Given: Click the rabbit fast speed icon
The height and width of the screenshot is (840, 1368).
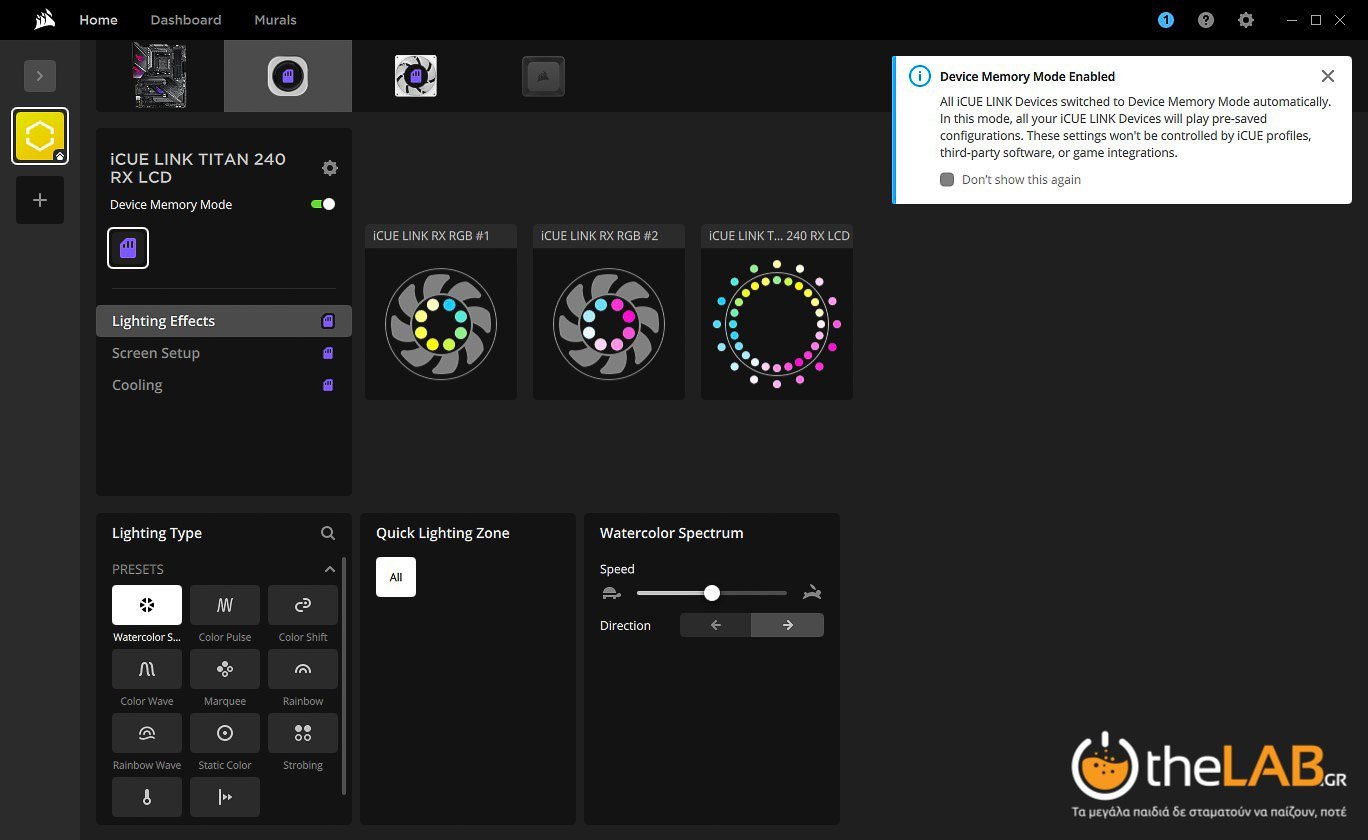Looking at the screenshot, I should click(812, 593).
